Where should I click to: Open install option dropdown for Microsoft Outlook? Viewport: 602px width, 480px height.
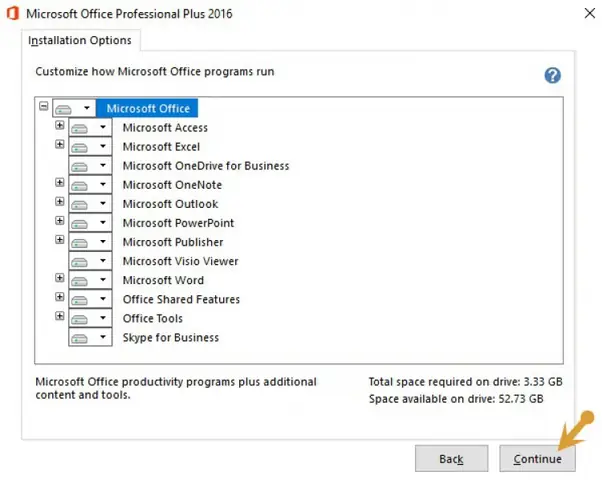[90, 204]
